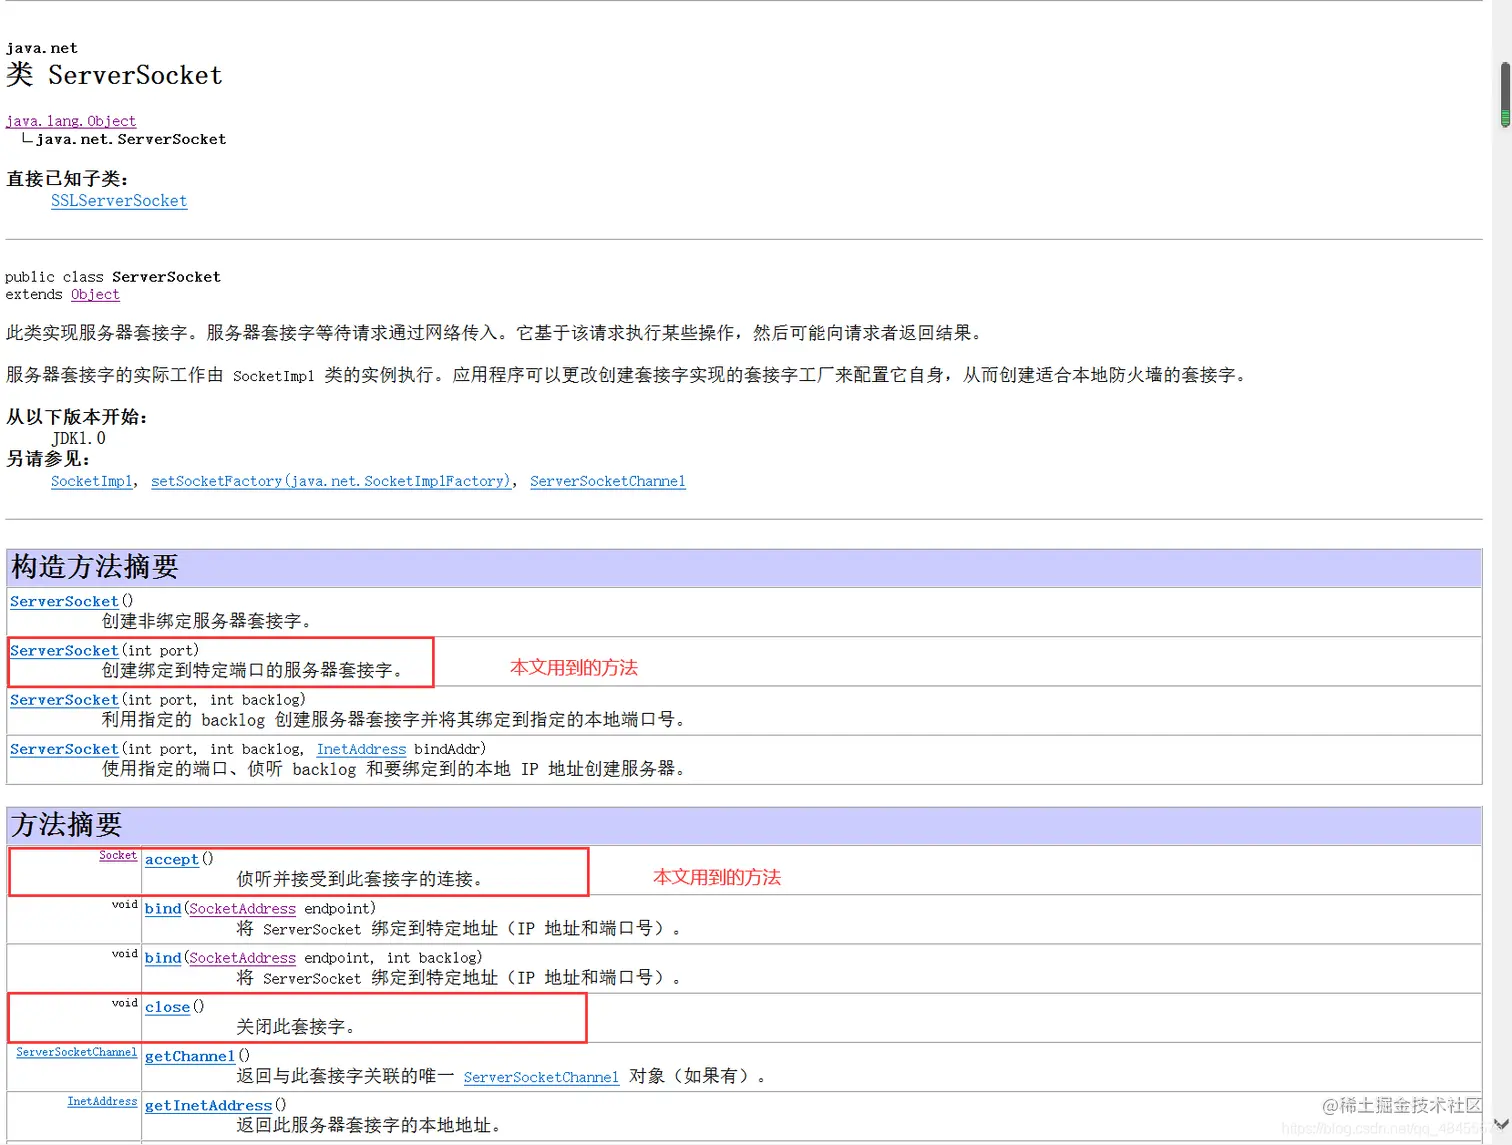Open the no-argument ServerSocket() constructor link

(64, 602)
